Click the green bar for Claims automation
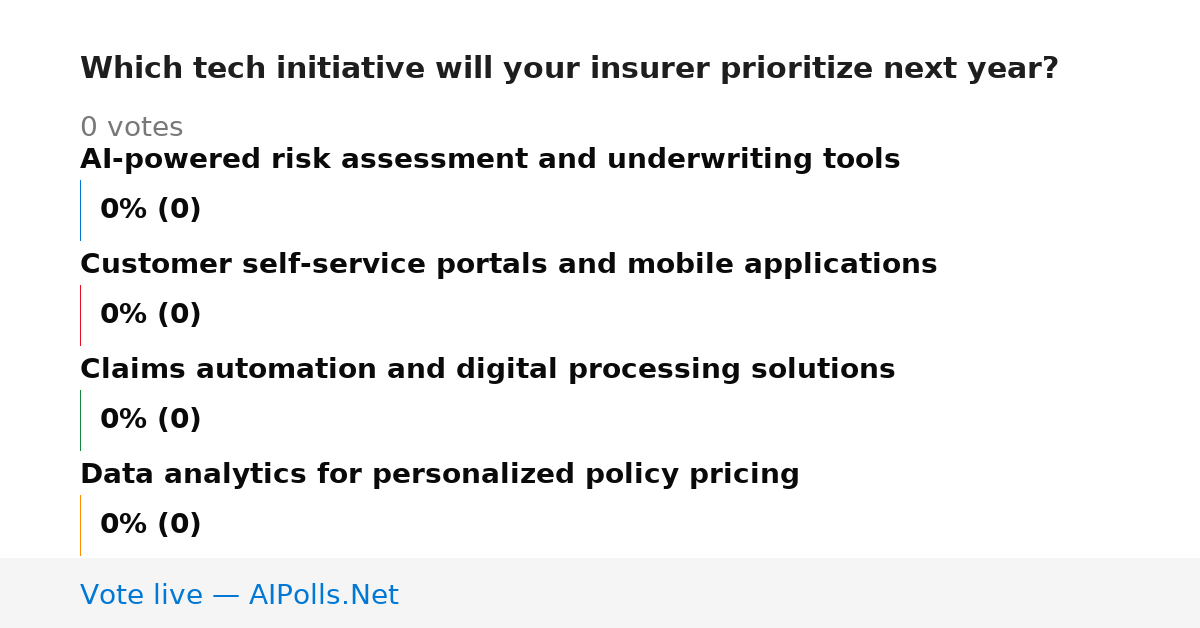1200x628 pixels. [80, 420]
